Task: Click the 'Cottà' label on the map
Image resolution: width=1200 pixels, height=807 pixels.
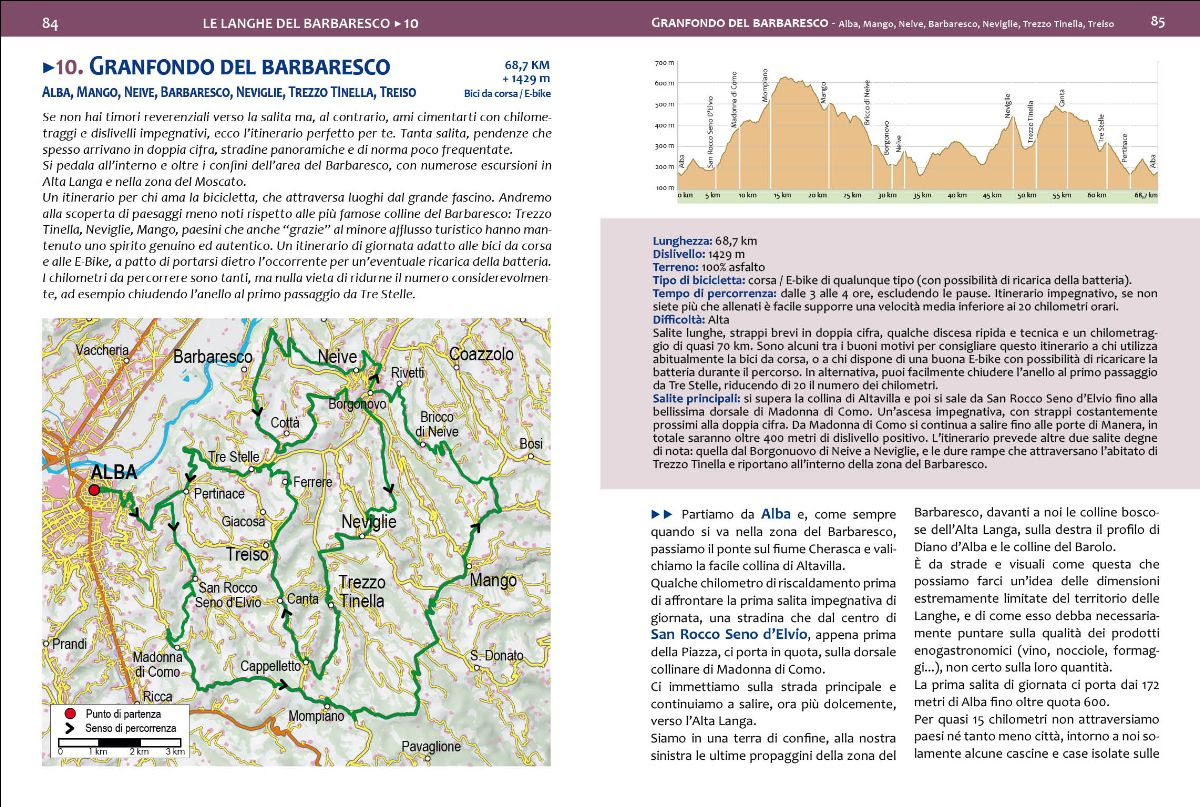Action: 285,423
